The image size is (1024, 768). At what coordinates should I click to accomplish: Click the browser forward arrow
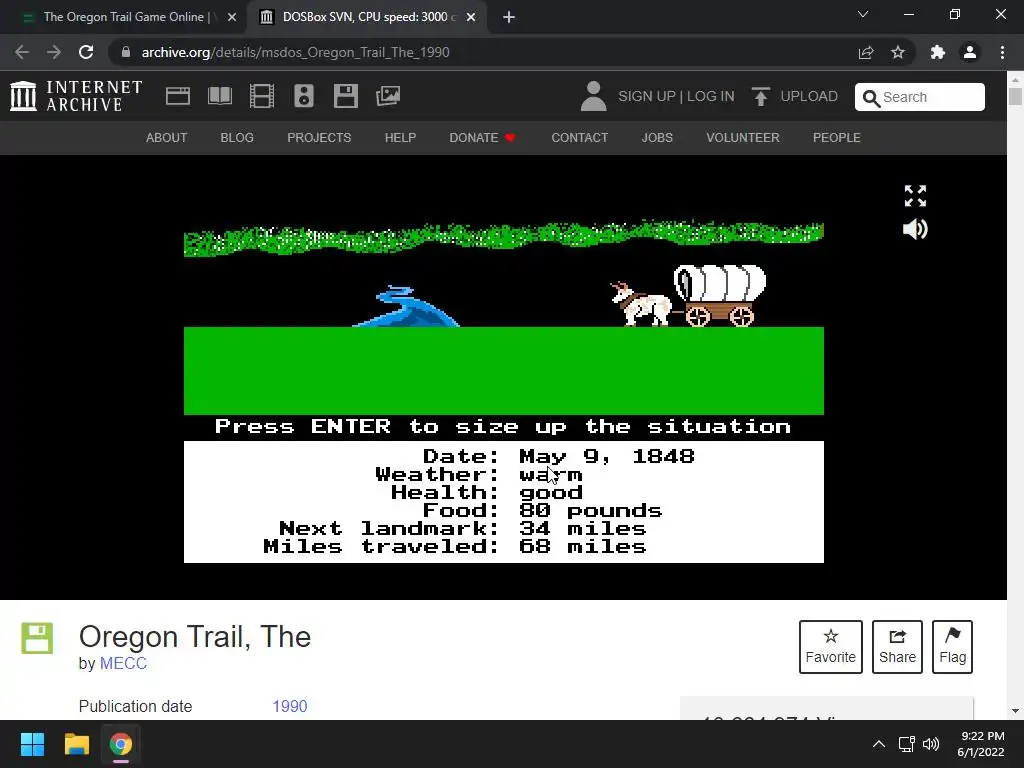tap(54, 52)
